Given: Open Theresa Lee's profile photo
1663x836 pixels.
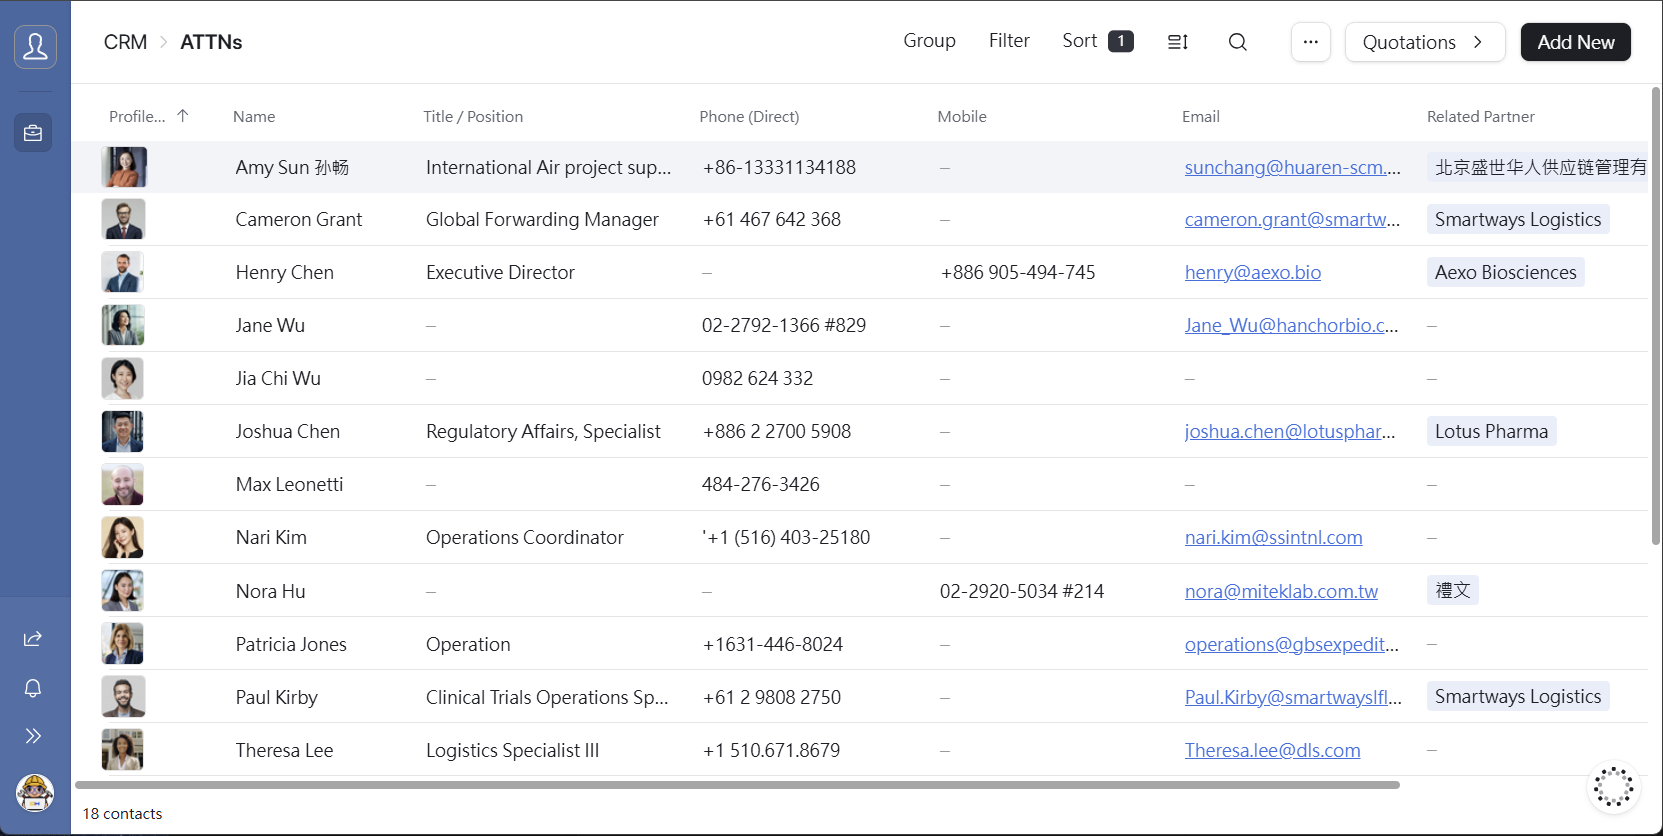Looking at the screenshot, I should coord(123,750).
